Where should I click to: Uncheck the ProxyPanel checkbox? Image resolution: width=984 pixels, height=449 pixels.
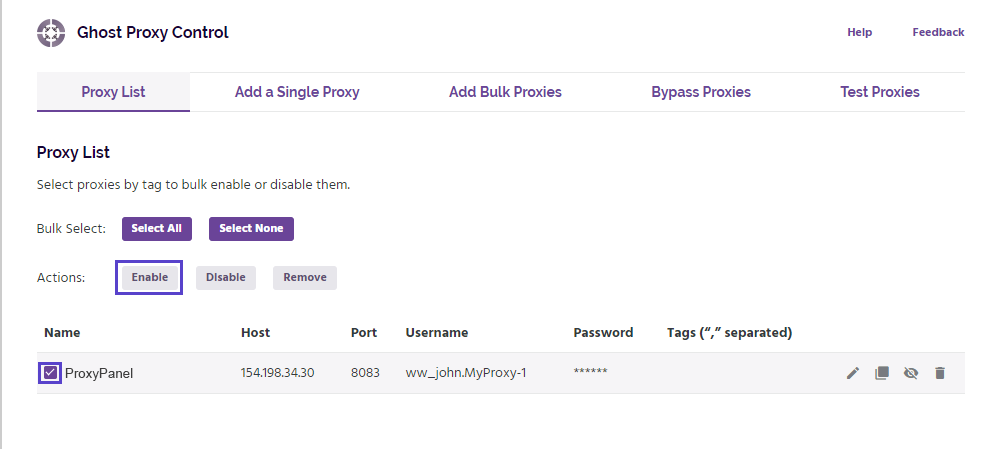pos(50,373)
